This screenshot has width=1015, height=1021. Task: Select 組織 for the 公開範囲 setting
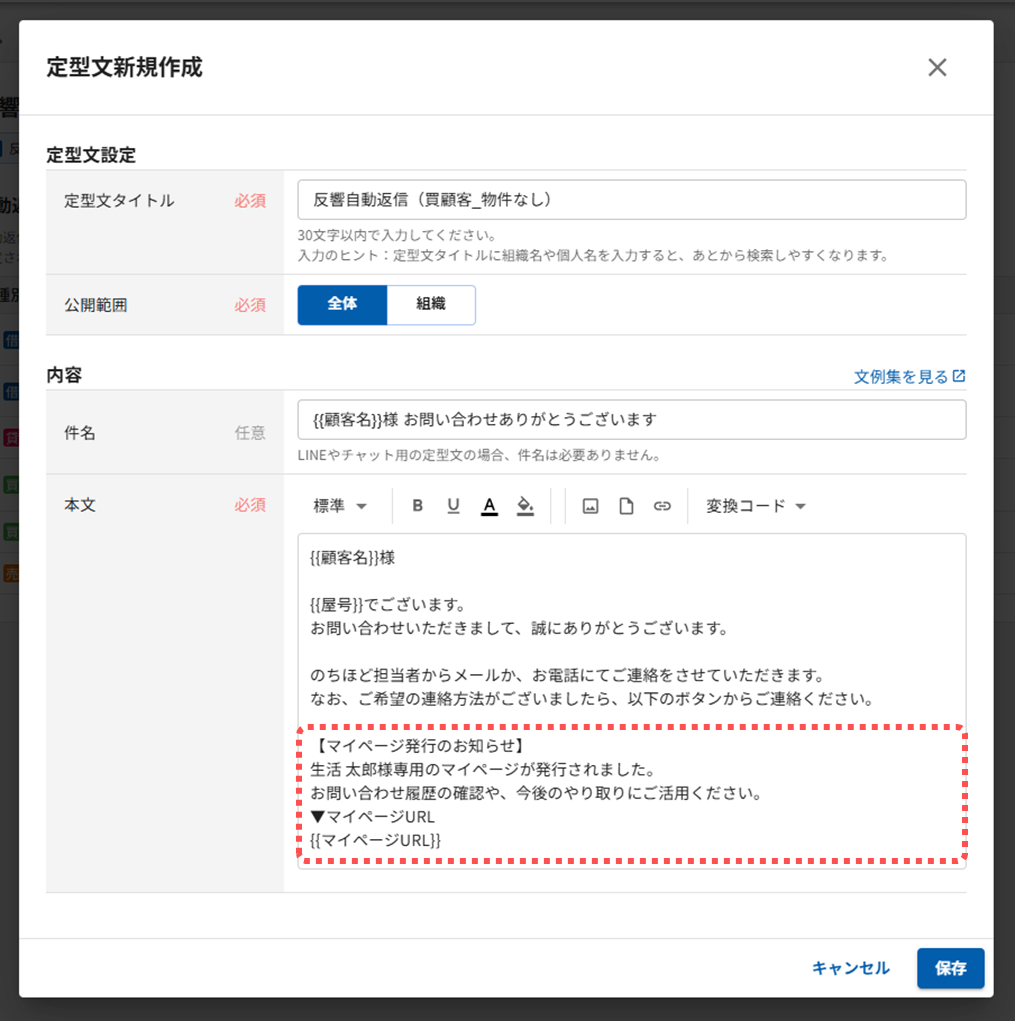tap(431, 304)
